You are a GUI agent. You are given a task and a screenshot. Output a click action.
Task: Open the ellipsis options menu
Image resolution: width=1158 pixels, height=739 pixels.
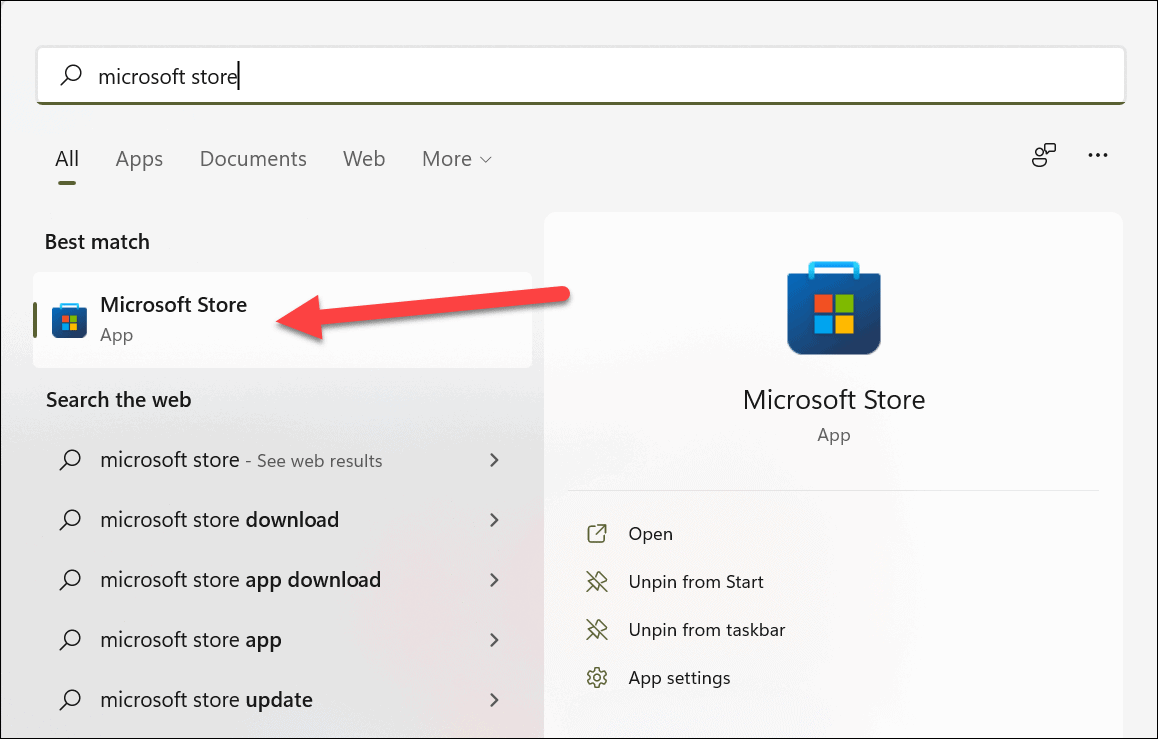1098,155
